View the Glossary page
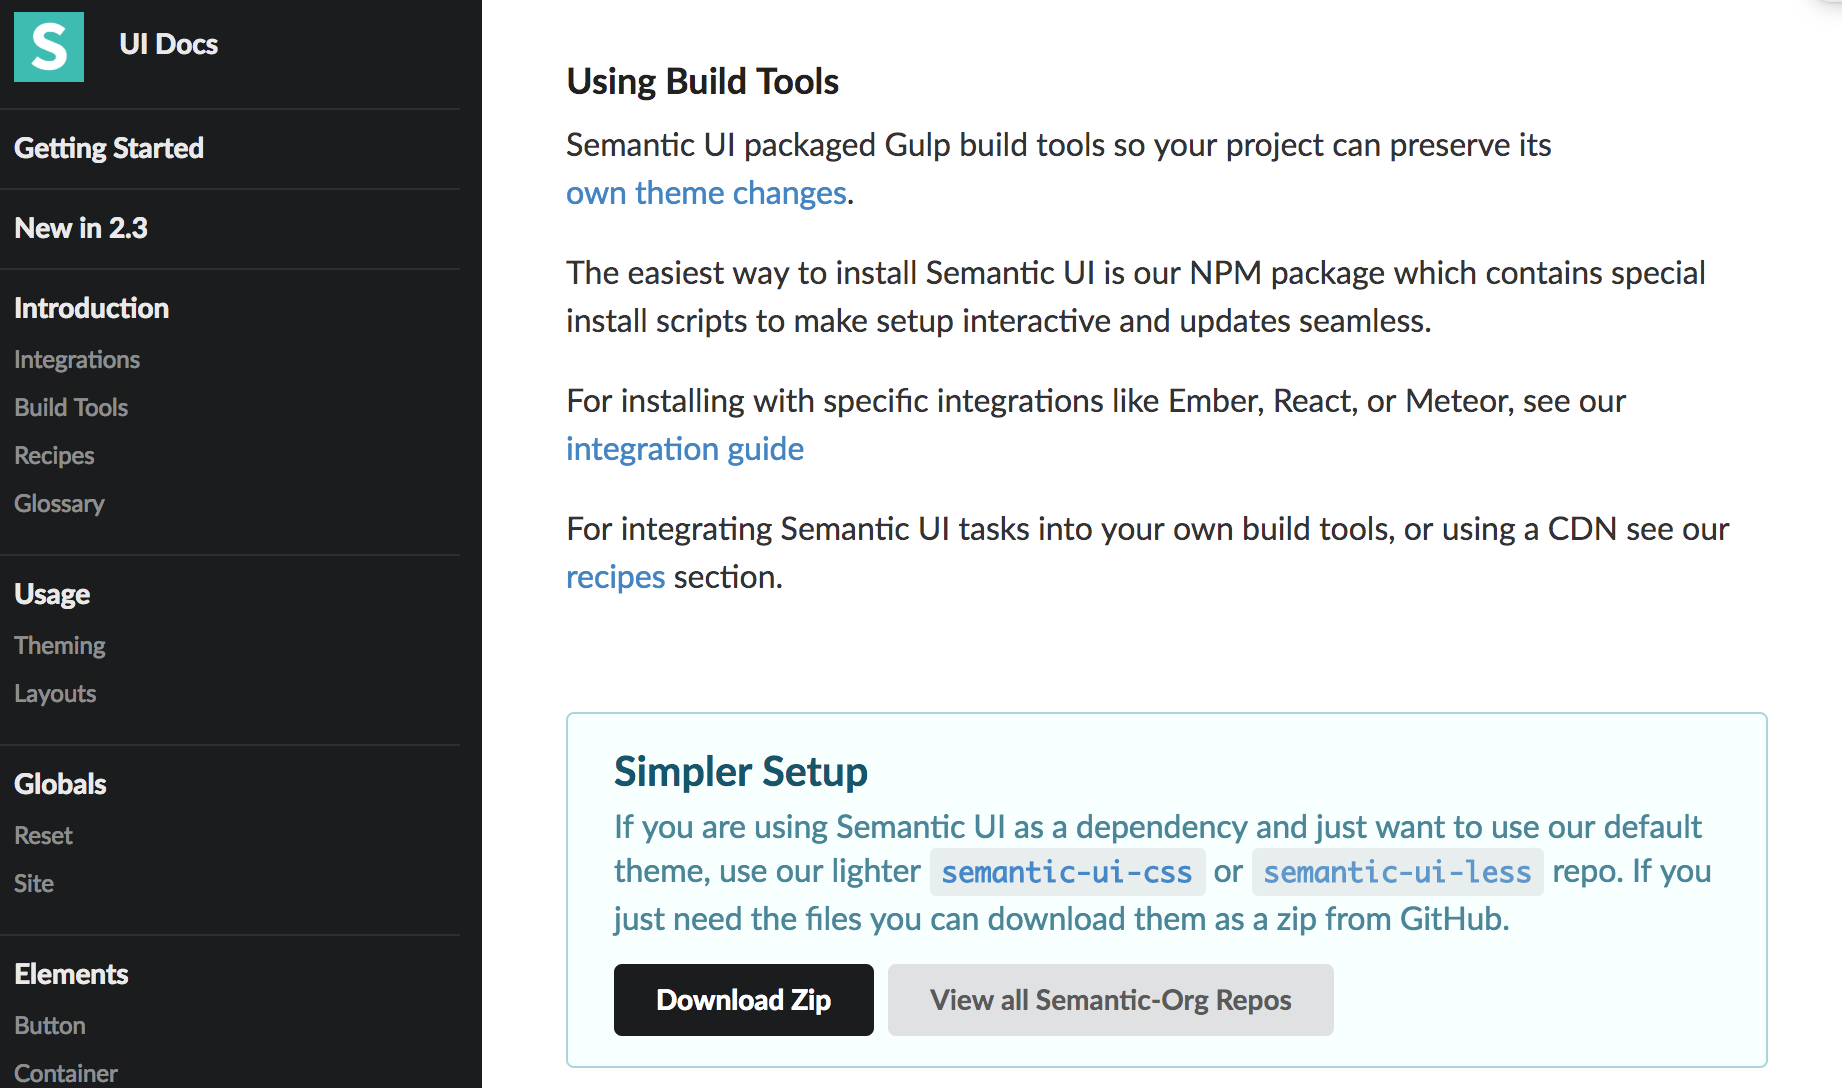 59,503
